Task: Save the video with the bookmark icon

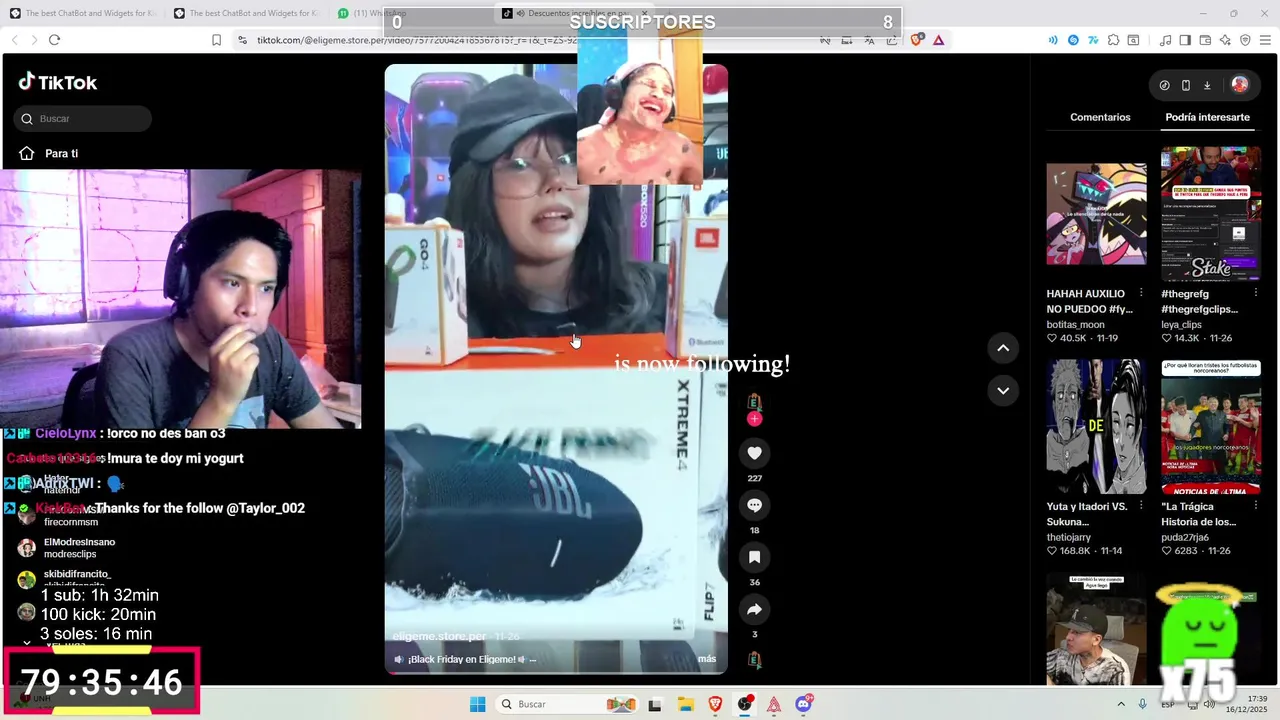Action: tap(754, 557)
